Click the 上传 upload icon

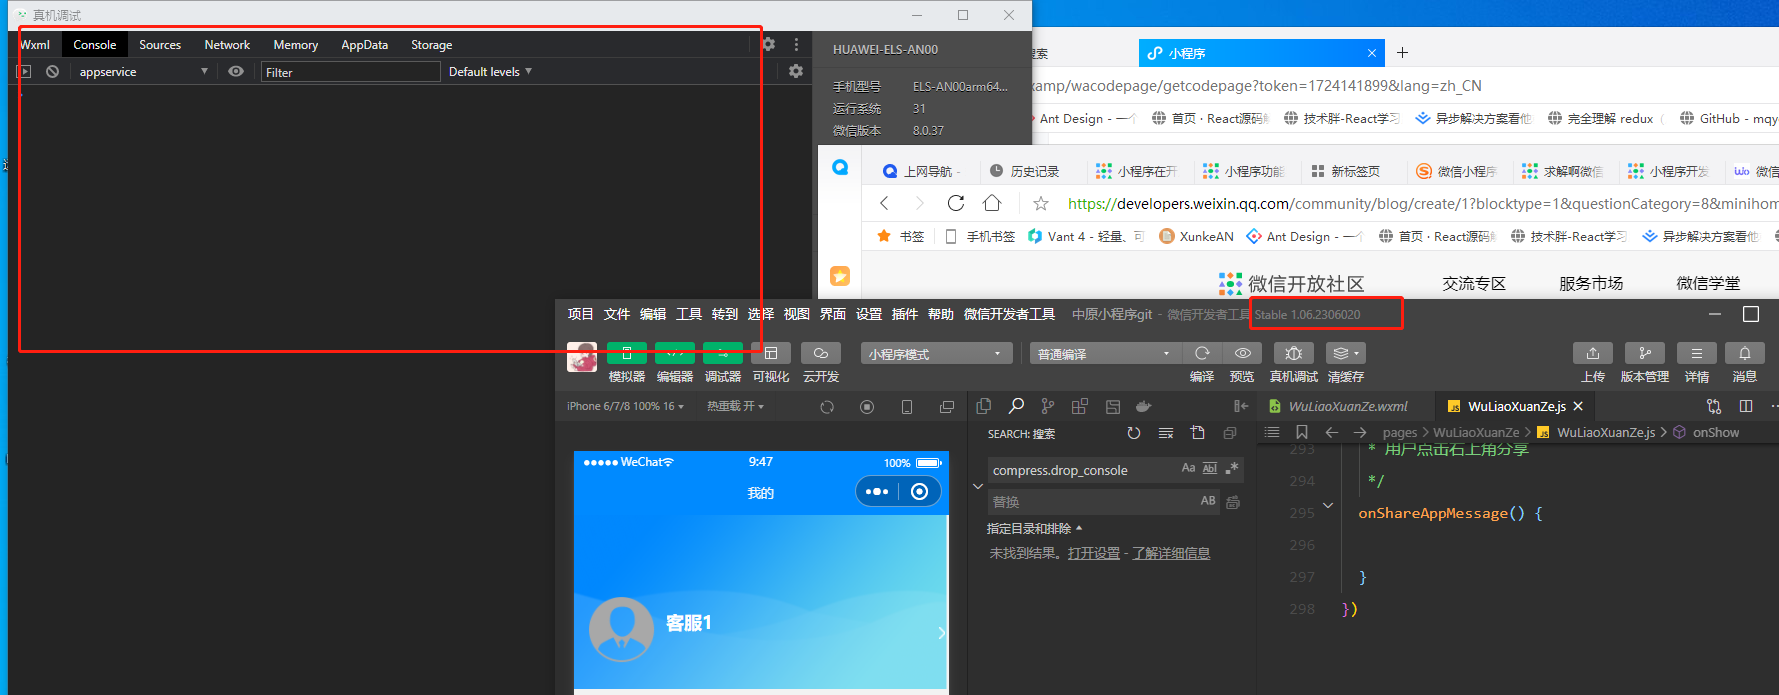pos(1593,353)
